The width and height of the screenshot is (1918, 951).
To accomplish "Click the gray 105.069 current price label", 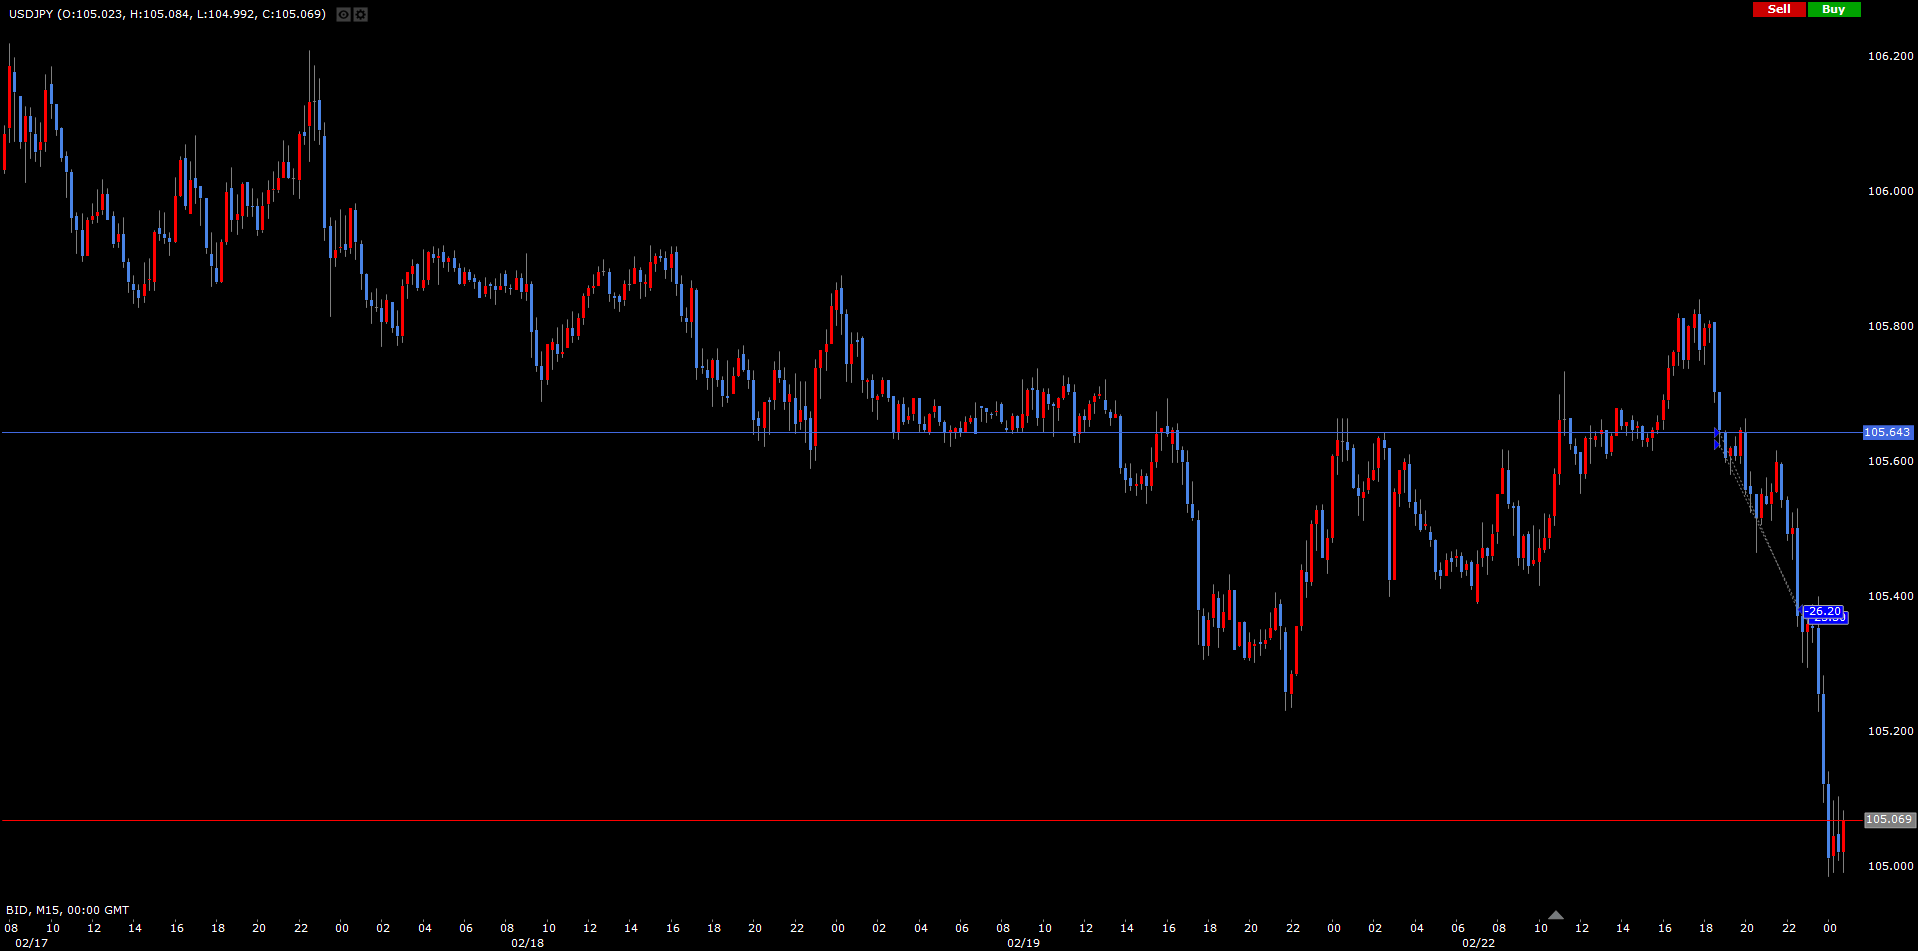I will point(1888,820).
